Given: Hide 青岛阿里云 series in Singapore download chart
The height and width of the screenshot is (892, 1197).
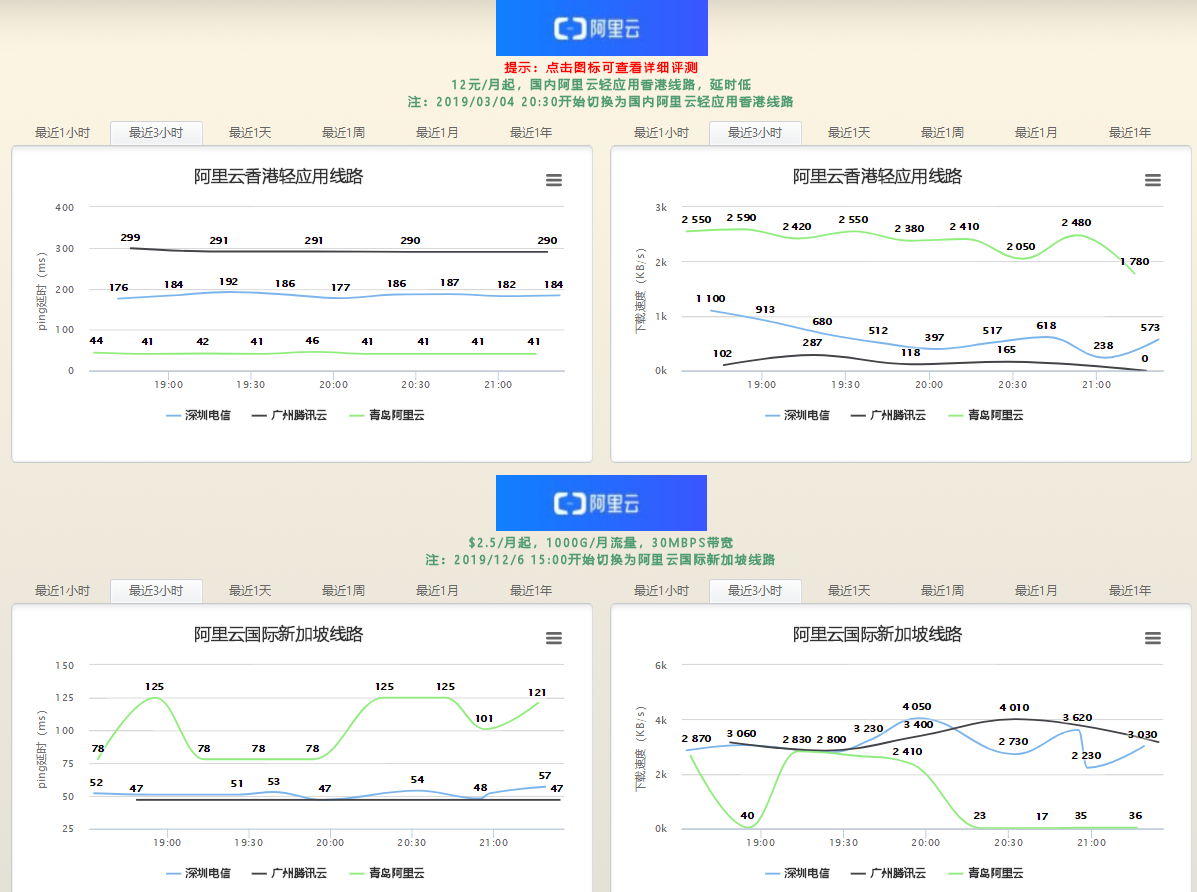Looking at the screenshot, I should (986, 873).
